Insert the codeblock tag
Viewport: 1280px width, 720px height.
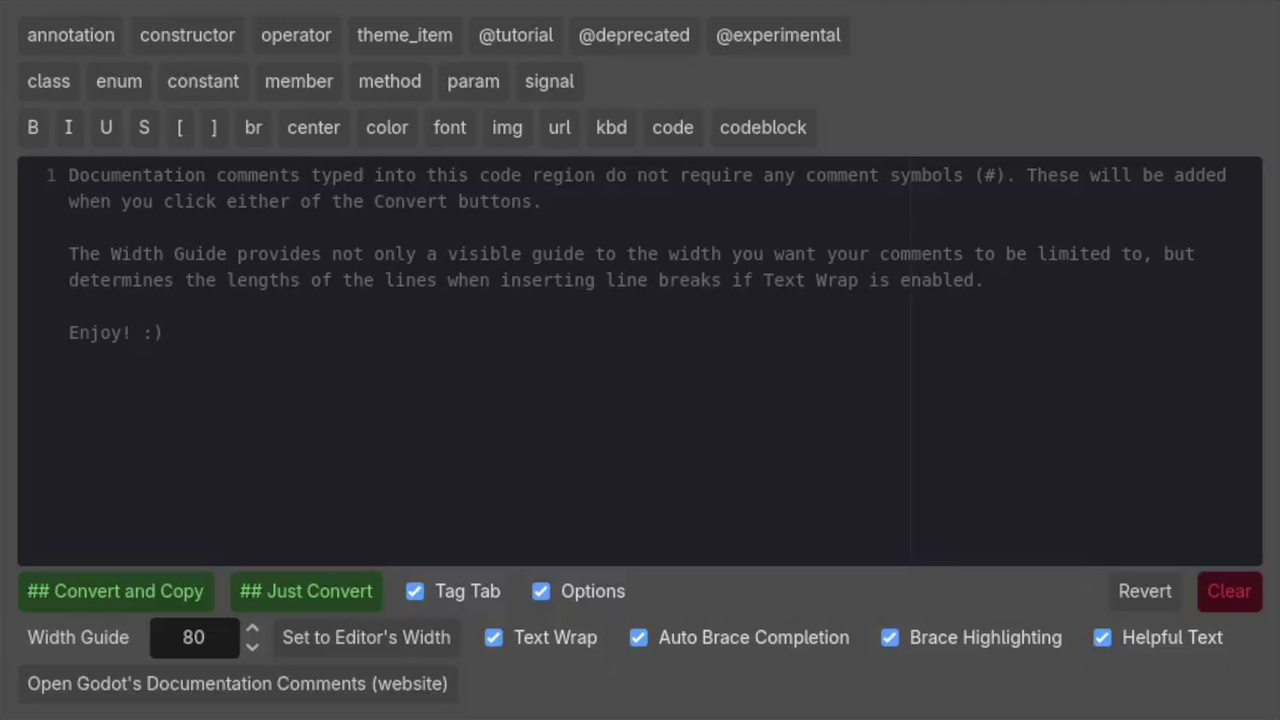click(763, 127)
